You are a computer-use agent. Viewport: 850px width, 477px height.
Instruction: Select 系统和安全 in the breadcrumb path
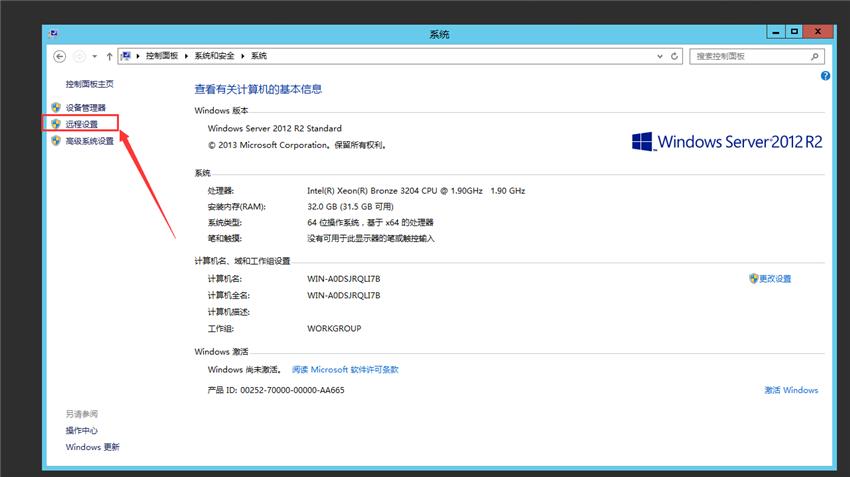tap(214, 56)
